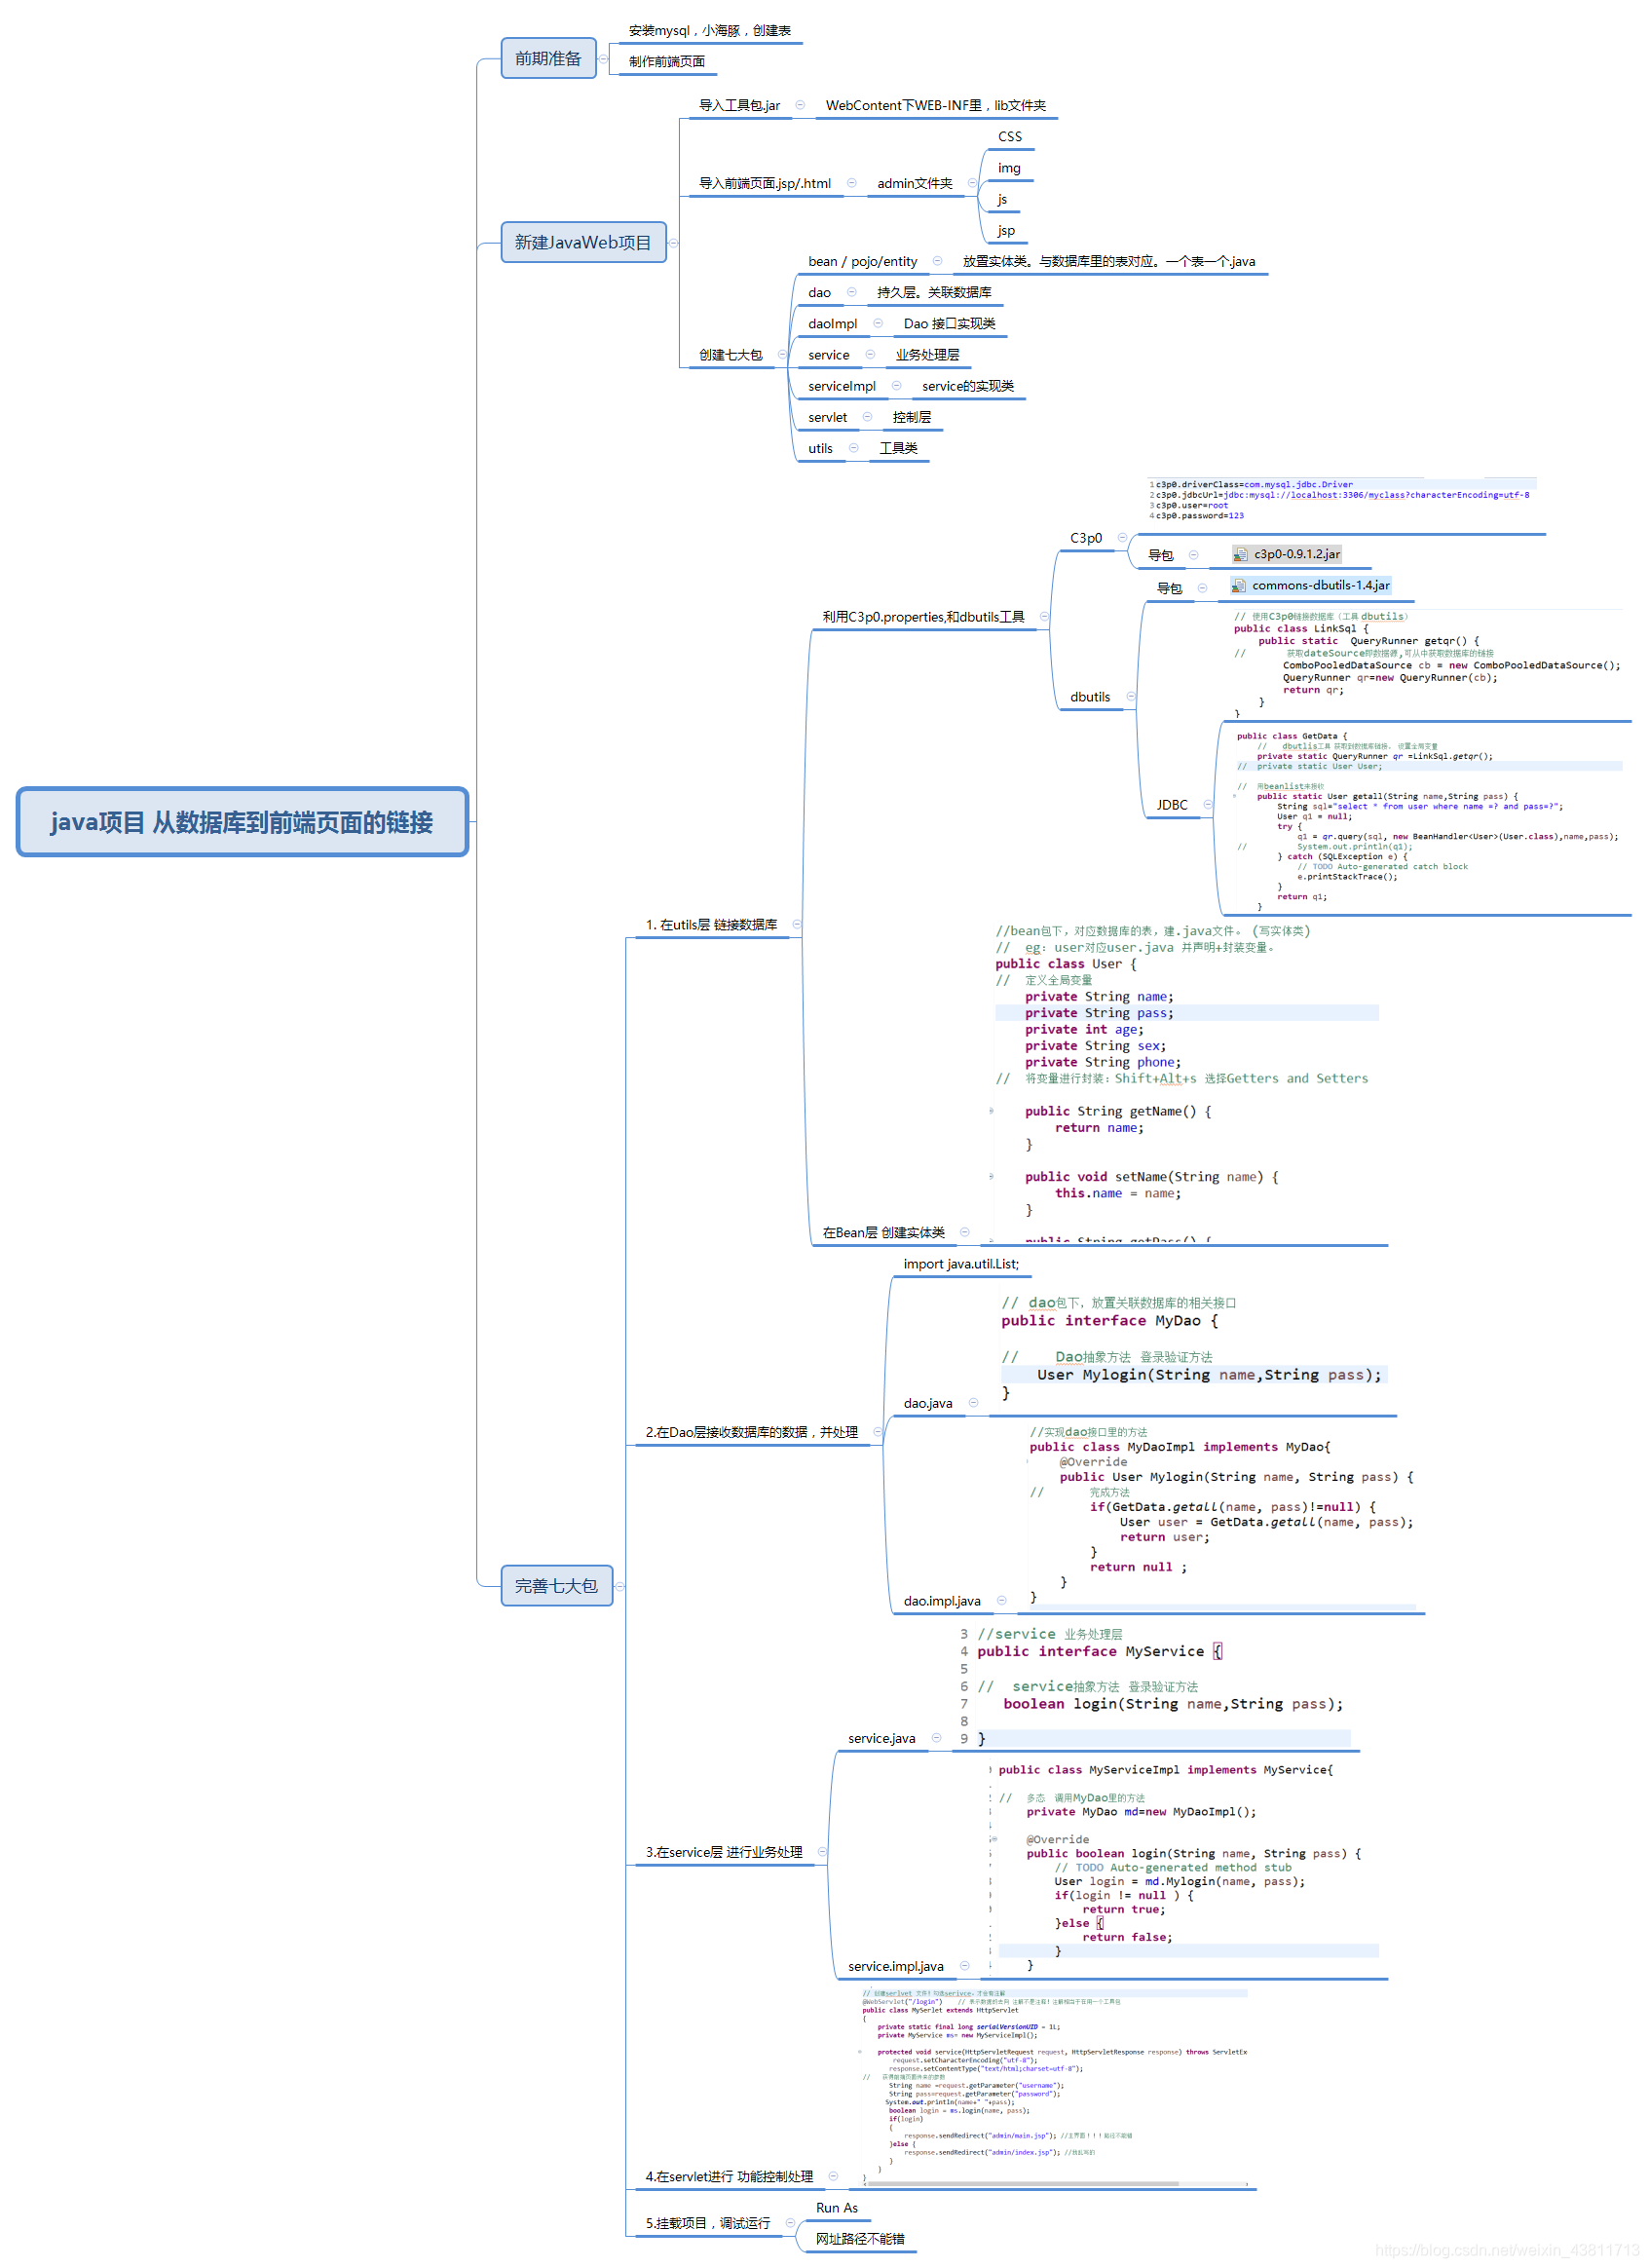This screenshot has height=2268, width=1649.
Task: Select the central topic java项目 从数据库到前端页面的链接
Action: 242,822
